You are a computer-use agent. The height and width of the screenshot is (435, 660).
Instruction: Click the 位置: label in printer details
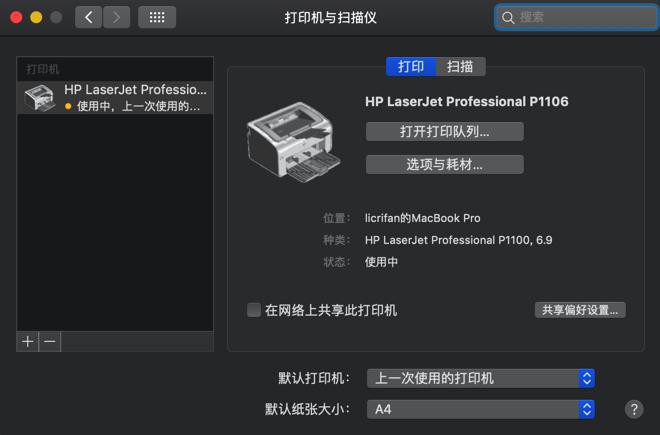[x=336, y=218]
